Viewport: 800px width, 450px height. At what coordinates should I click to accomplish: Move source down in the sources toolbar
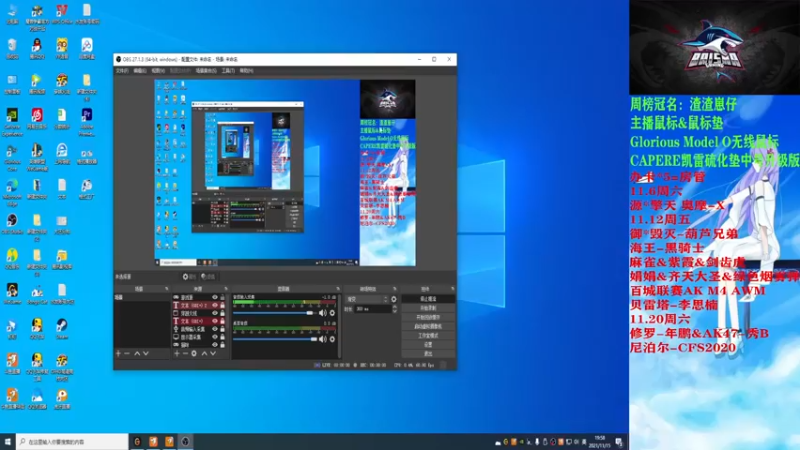pos(213,353)
